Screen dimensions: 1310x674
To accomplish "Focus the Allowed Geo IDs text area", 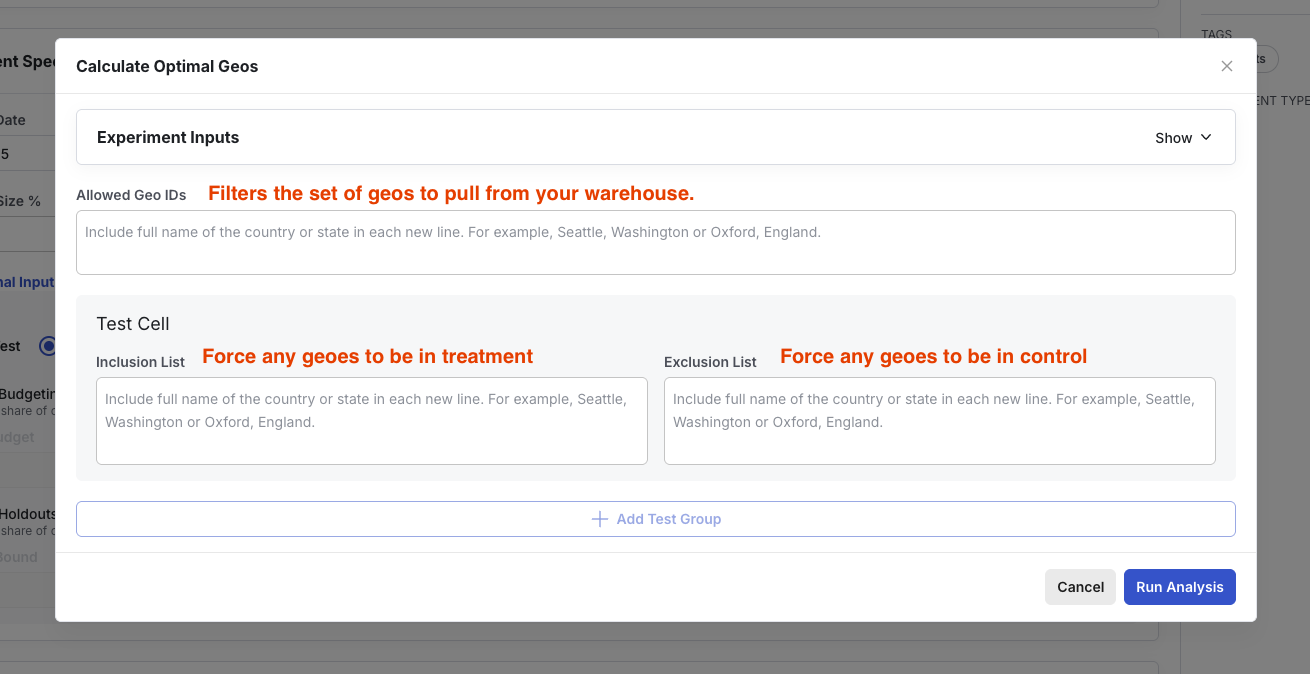I will (656, 242).
